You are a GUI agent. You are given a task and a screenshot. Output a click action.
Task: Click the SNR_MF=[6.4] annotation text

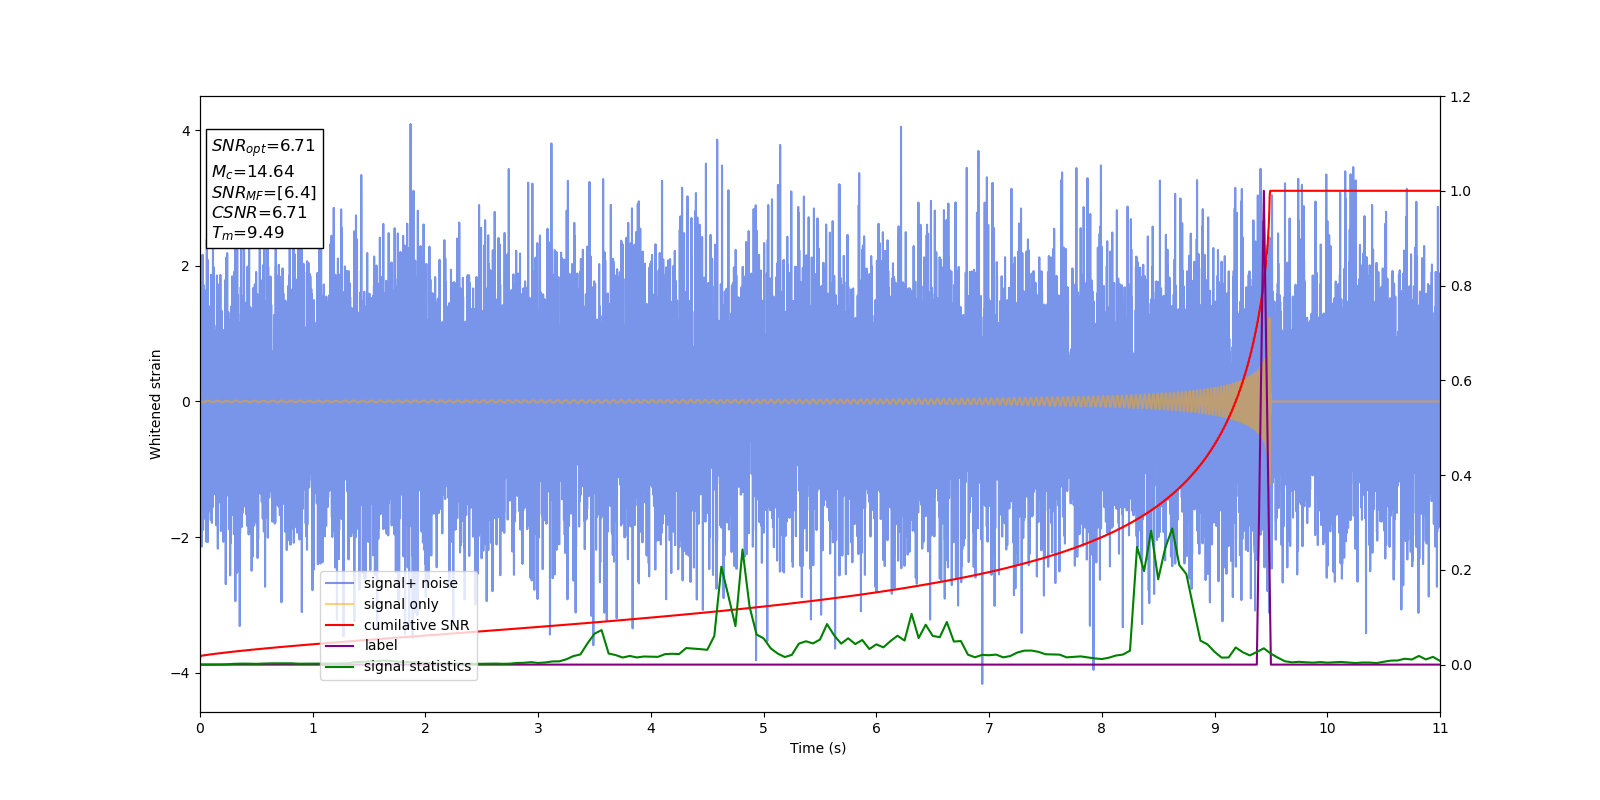pyautogui.click(x=264, y=193)
